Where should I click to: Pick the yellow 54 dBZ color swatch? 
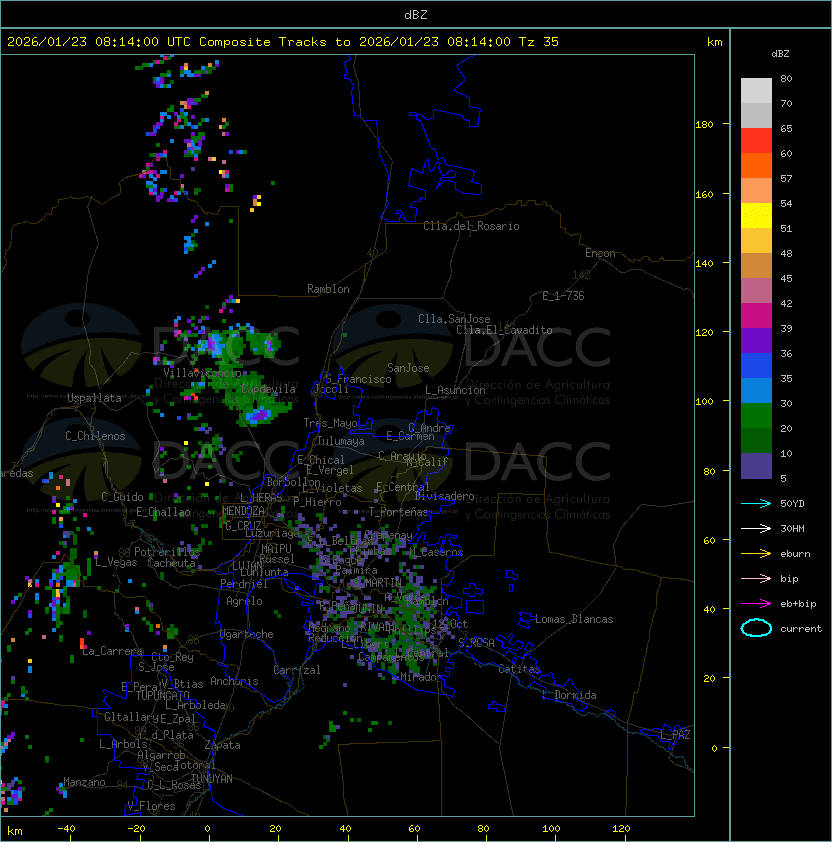(x=756, y=215)
